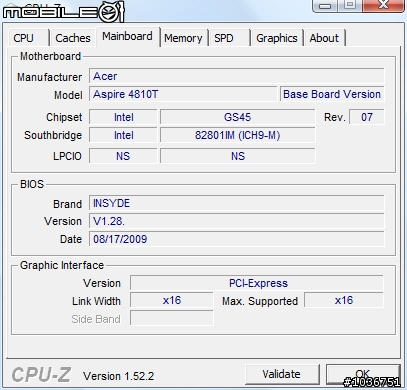Open the Graphics tab
This screenshot has width=407, height=390.
click(277, 38)
